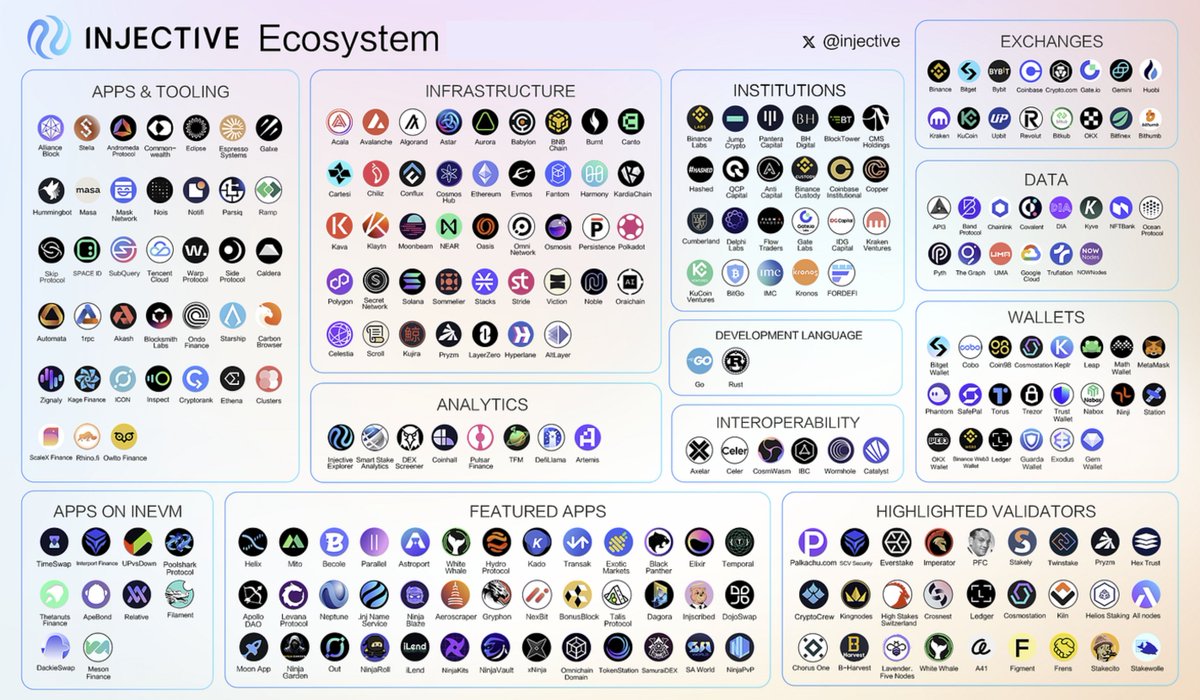Click the Celestia logo
The height and width of the screenshot is (700, 1200).
click(x=340, y=334)
